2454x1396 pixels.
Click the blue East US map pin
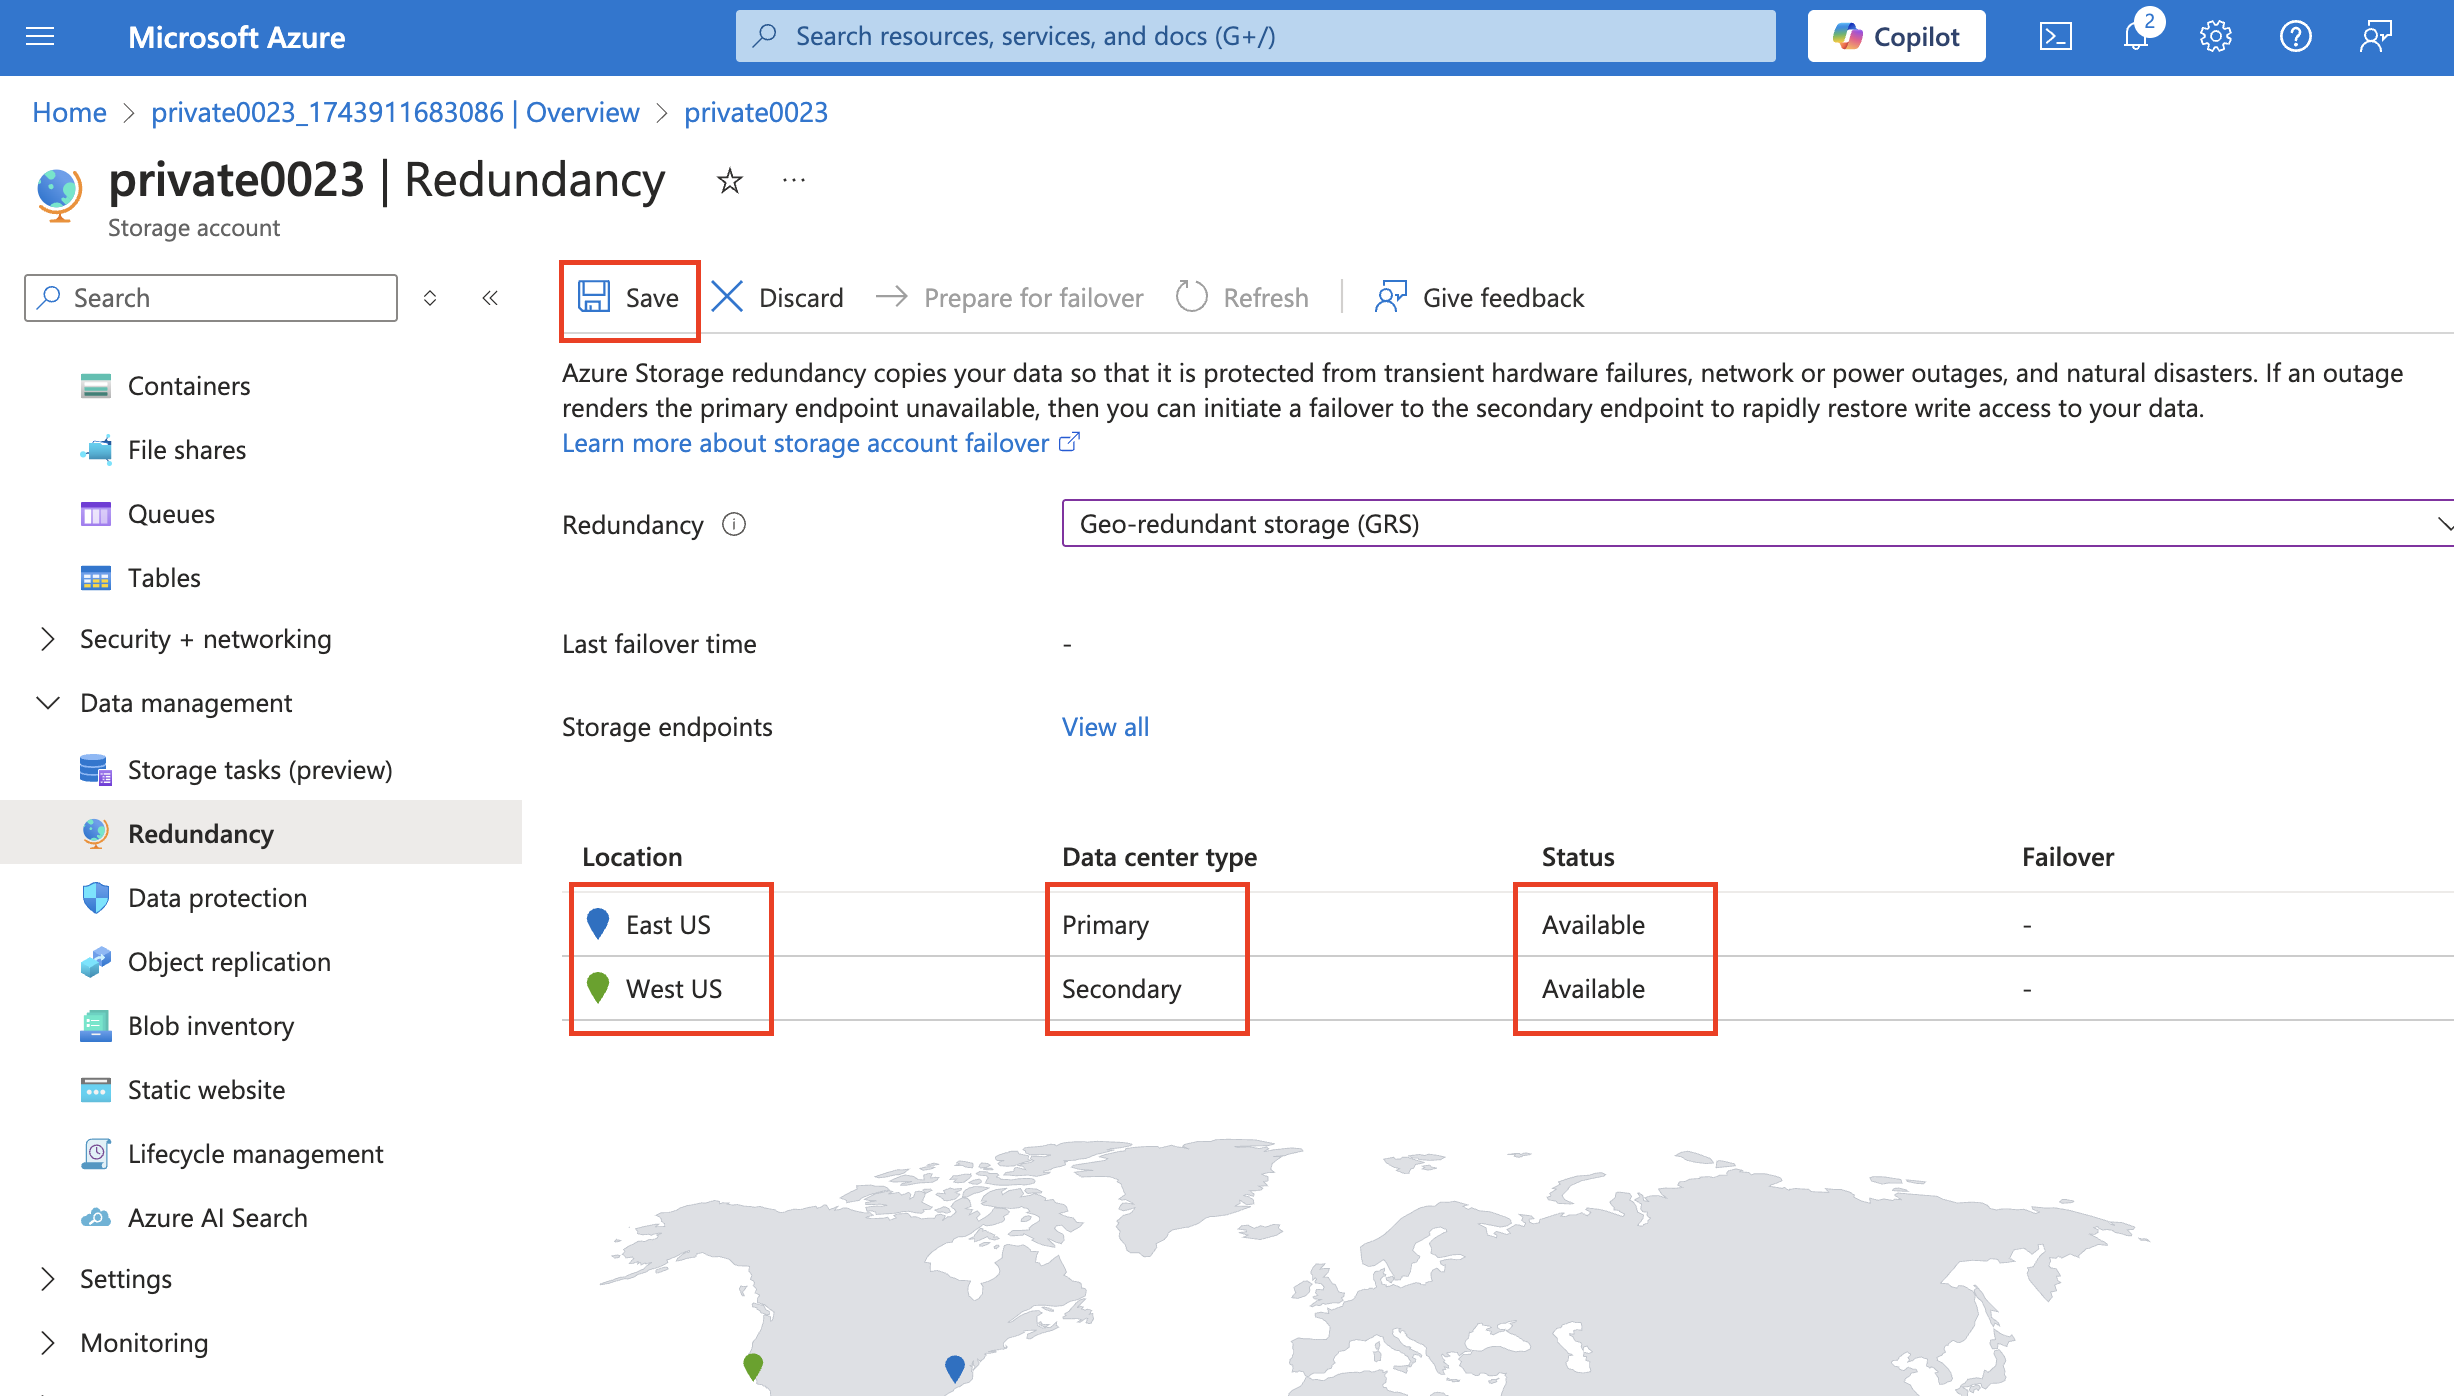pyautogui.click(x=955, y=1368)
